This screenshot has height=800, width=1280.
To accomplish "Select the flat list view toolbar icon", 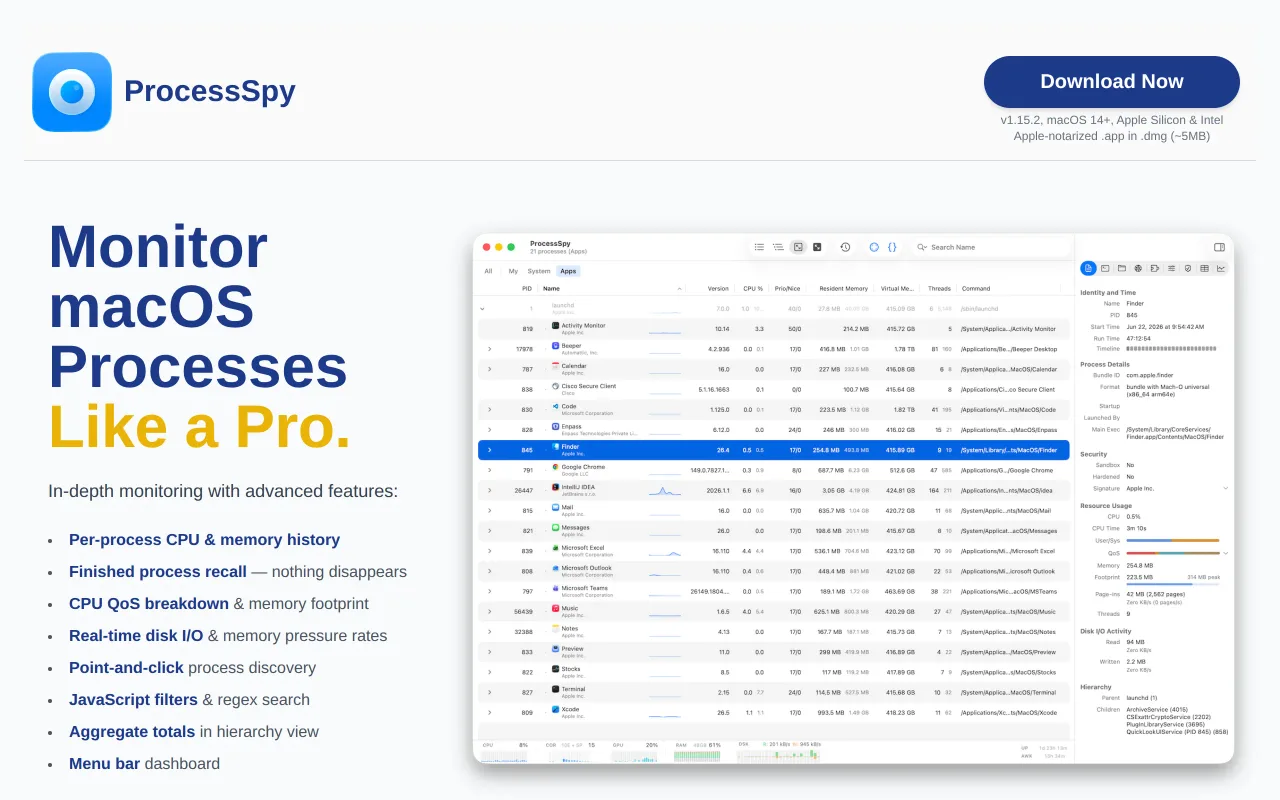I will coord(759,247).
